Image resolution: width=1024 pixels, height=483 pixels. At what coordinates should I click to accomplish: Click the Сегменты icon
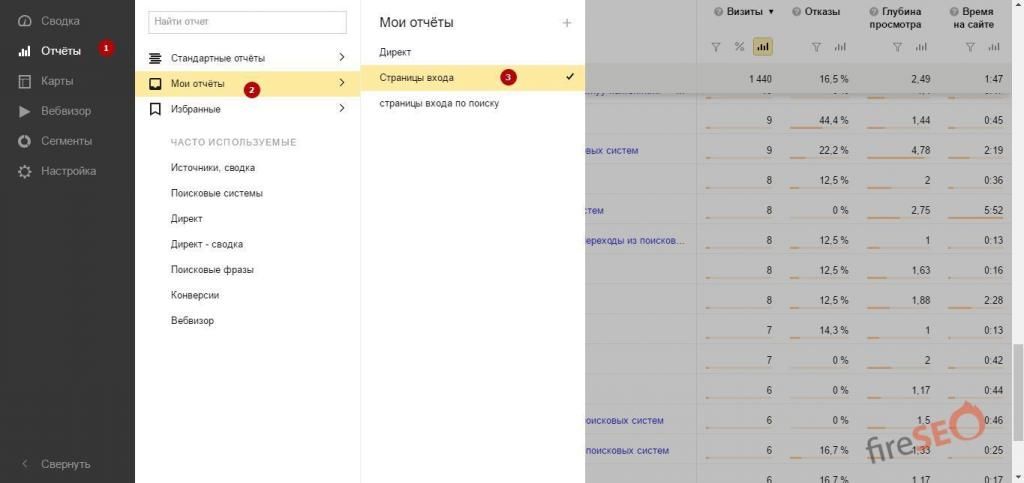click(25, 141)
